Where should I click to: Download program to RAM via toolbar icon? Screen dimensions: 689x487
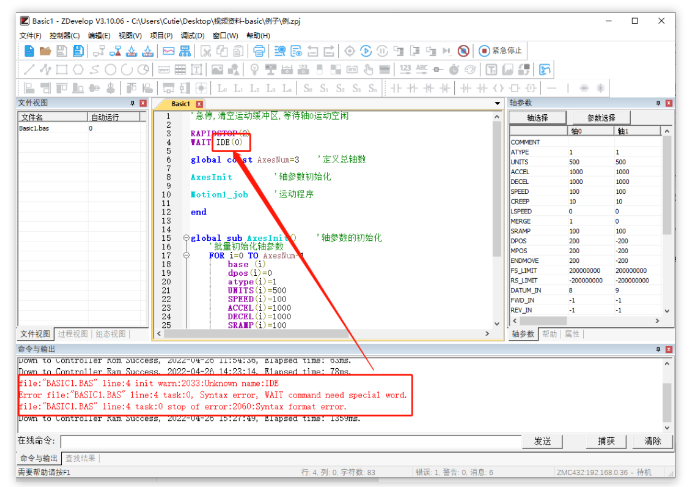pyautogui.click(x=131, y=51)
